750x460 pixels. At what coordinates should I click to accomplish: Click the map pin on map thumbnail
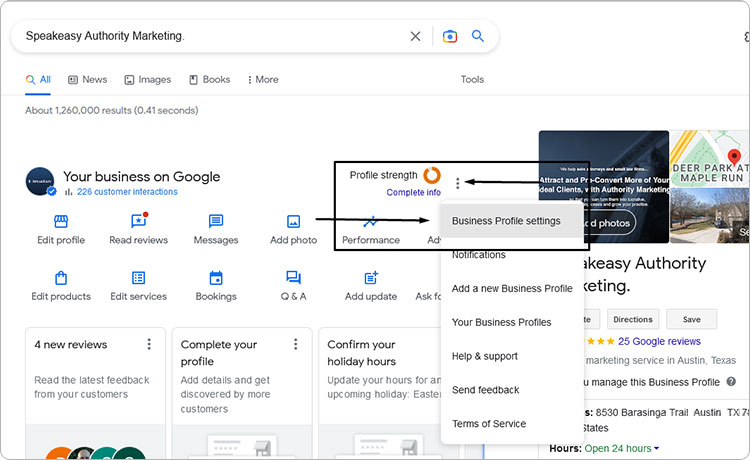[x=734, y=157]
